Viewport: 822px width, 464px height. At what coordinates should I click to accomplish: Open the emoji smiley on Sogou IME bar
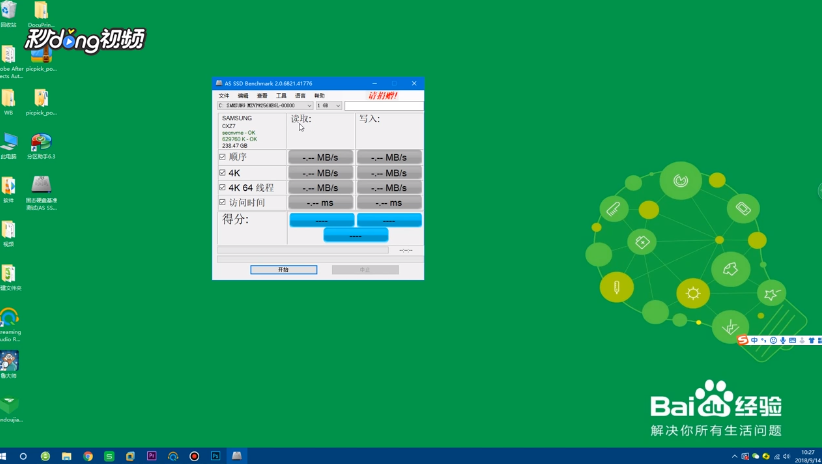773,340
